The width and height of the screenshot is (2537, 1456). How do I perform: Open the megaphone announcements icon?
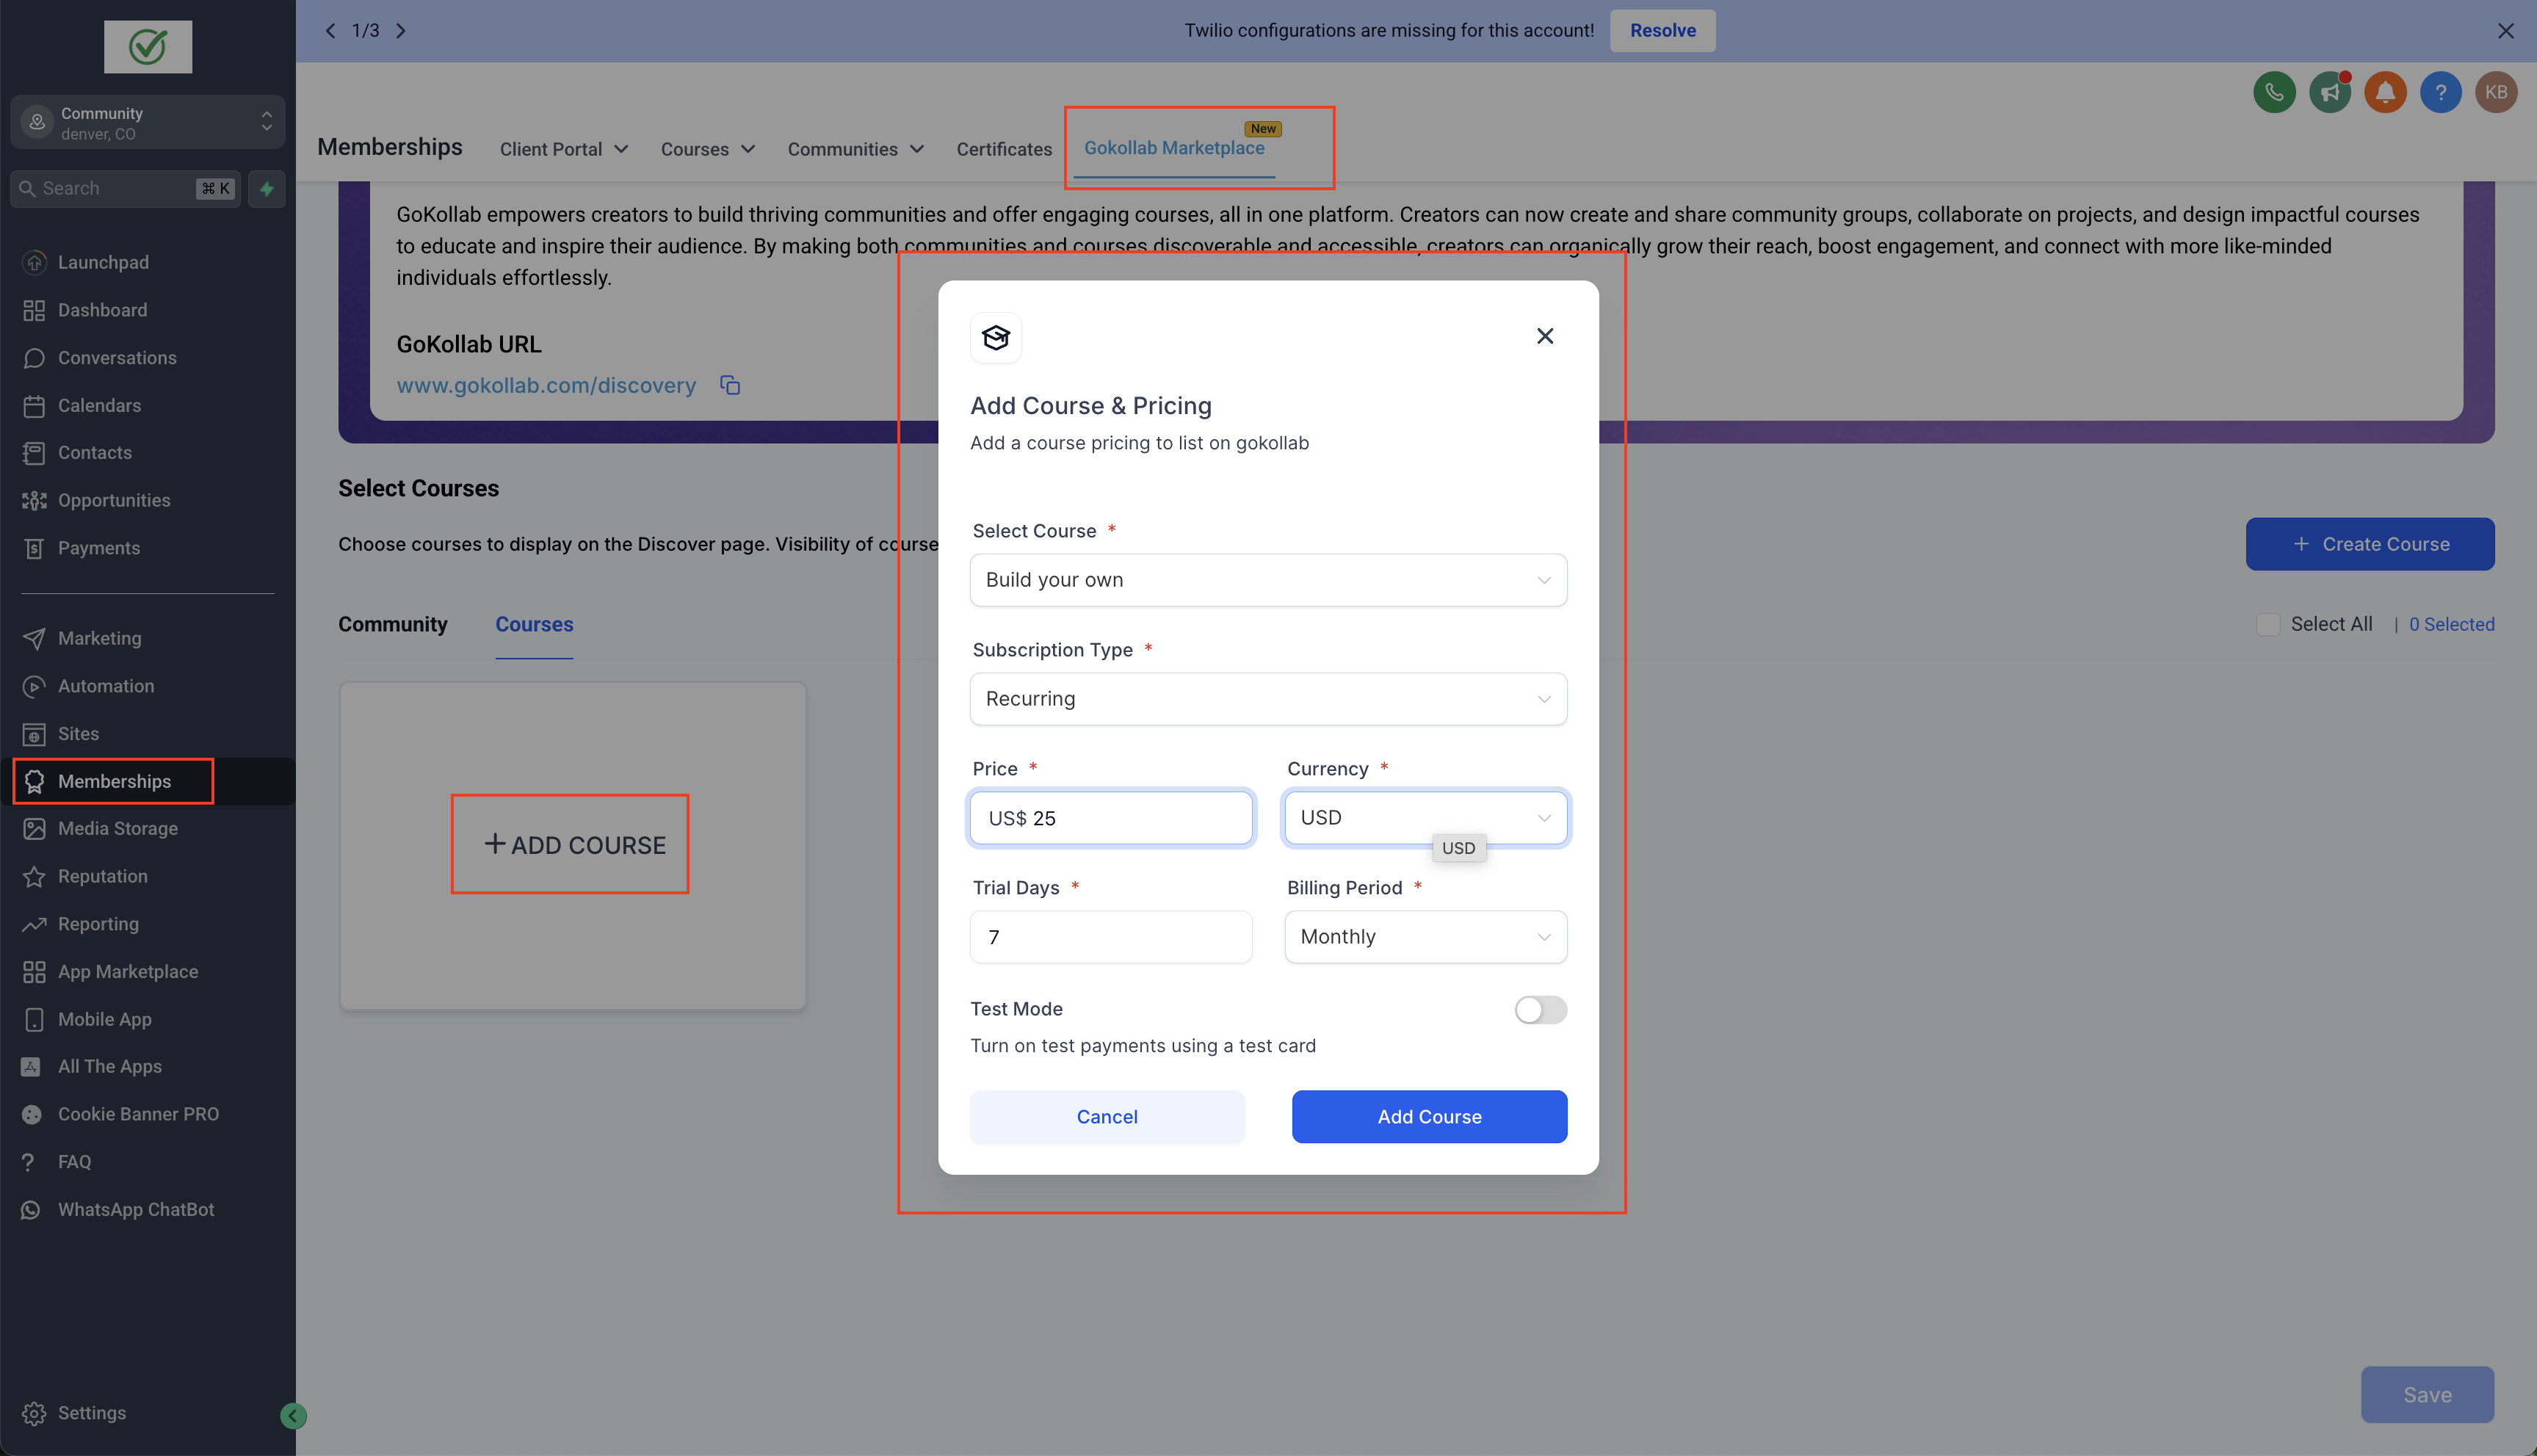[2329, 92]
